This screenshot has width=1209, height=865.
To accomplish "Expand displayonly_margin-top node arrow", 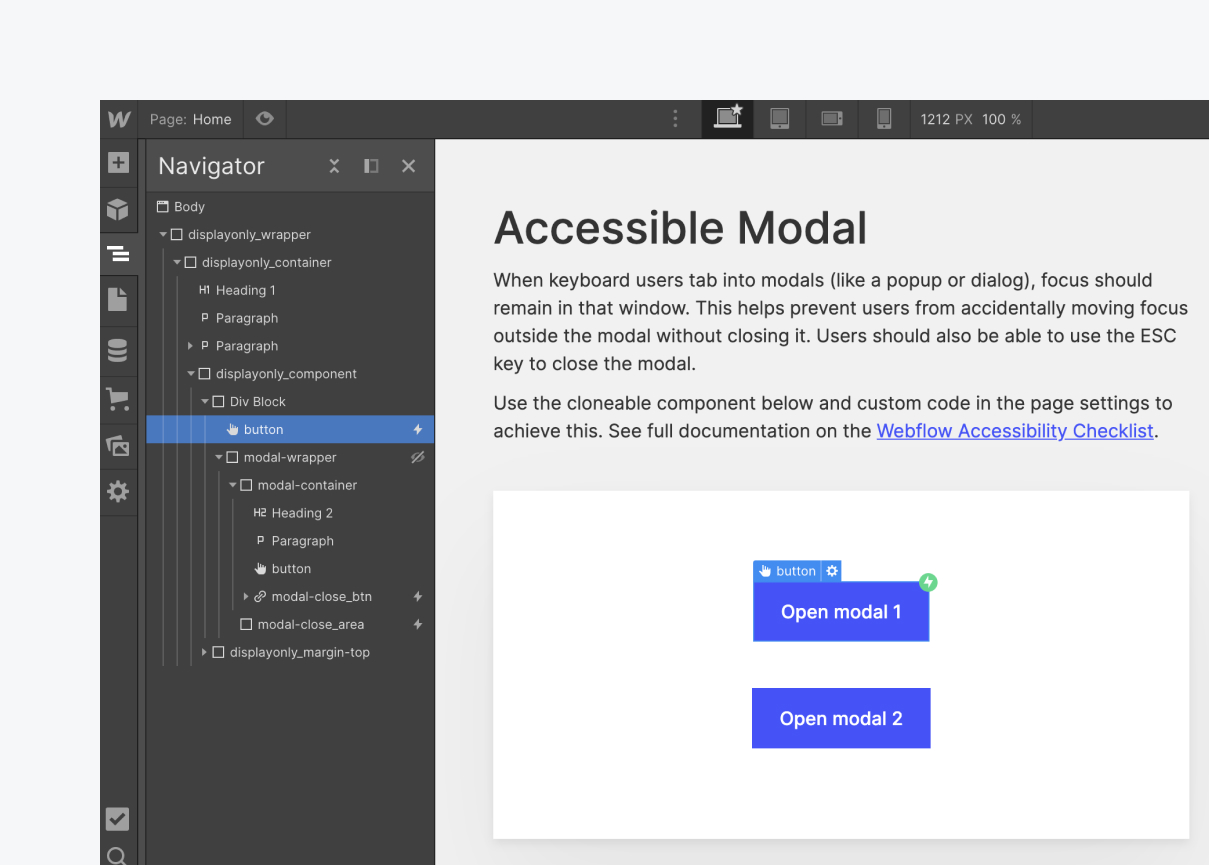I will point(205,653).
